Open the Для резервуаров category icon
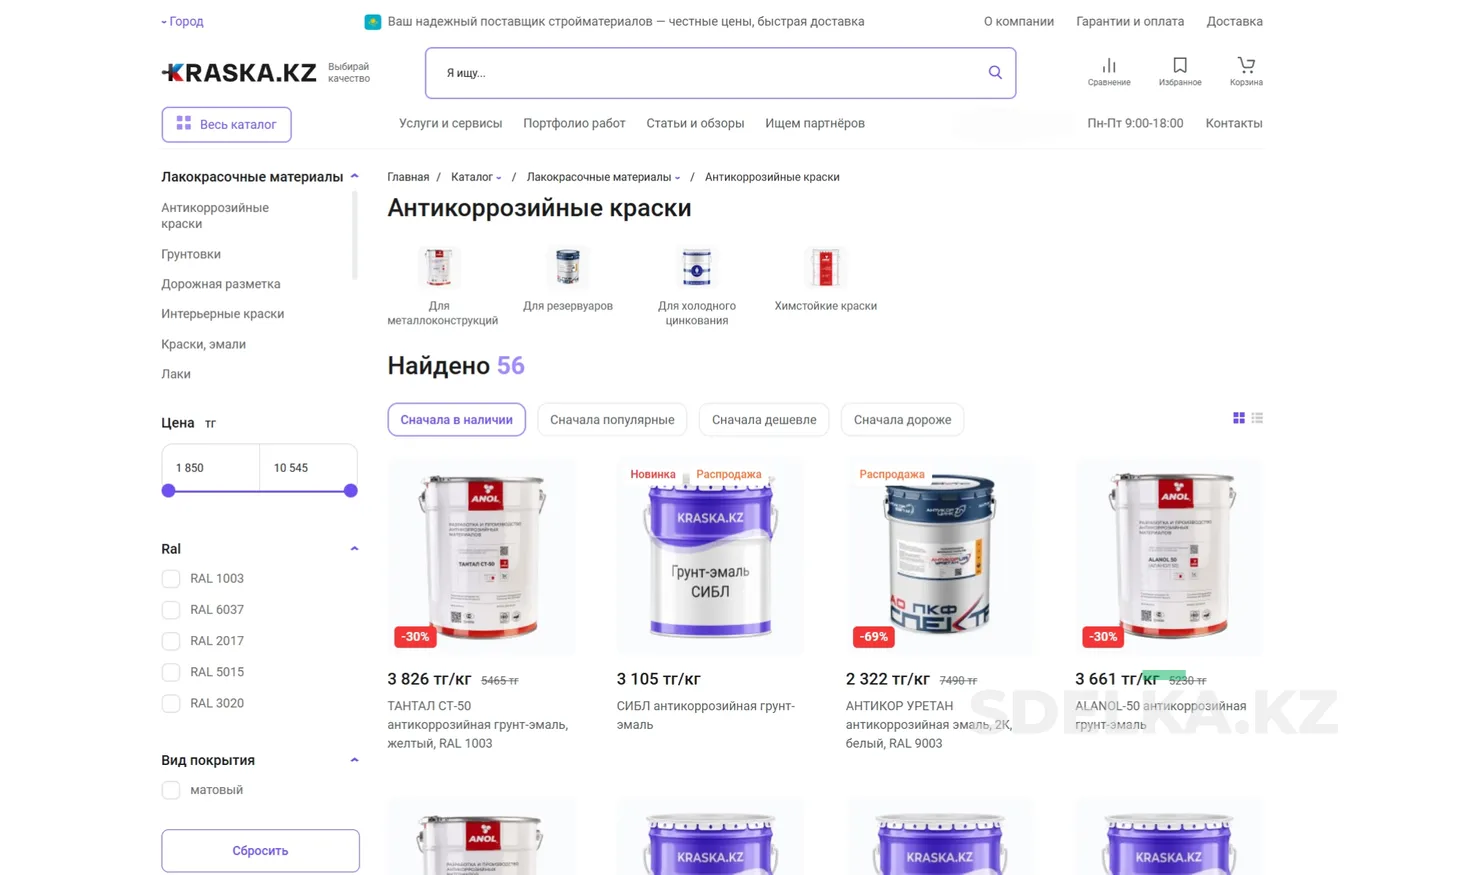The height and width of the screenshot is (875, 1479). pos(567,268)
